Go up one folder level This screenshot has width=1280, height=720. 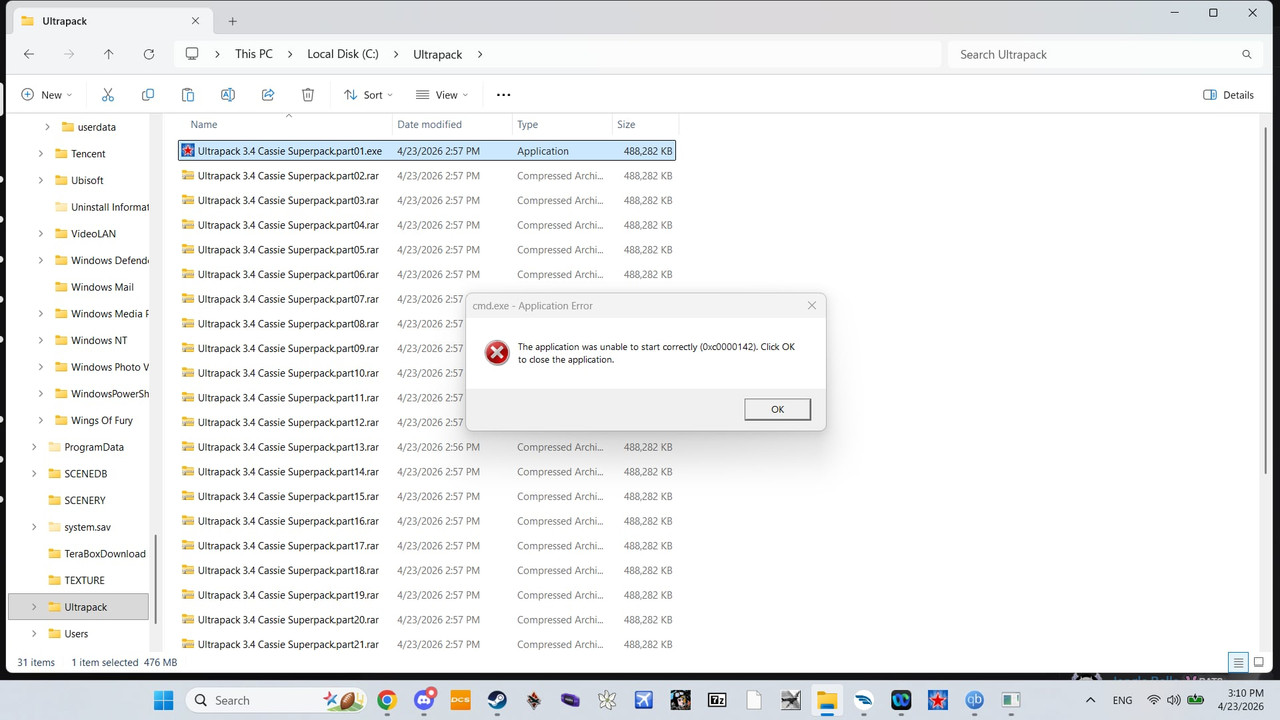coord(109,54)
